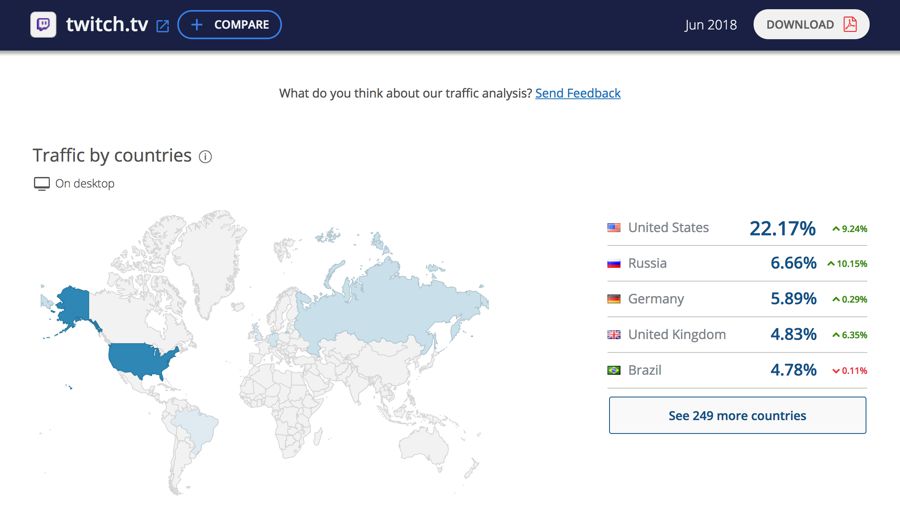The image size is (900, 512).
Task: Click the 22.17% traffic value
Action: pyautogui.click(x=782, y=228)
